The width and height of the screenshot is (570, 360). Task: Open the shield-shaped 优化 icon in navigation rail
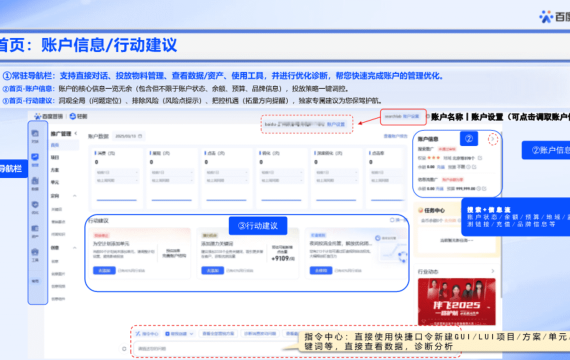(x=35, y=204)
